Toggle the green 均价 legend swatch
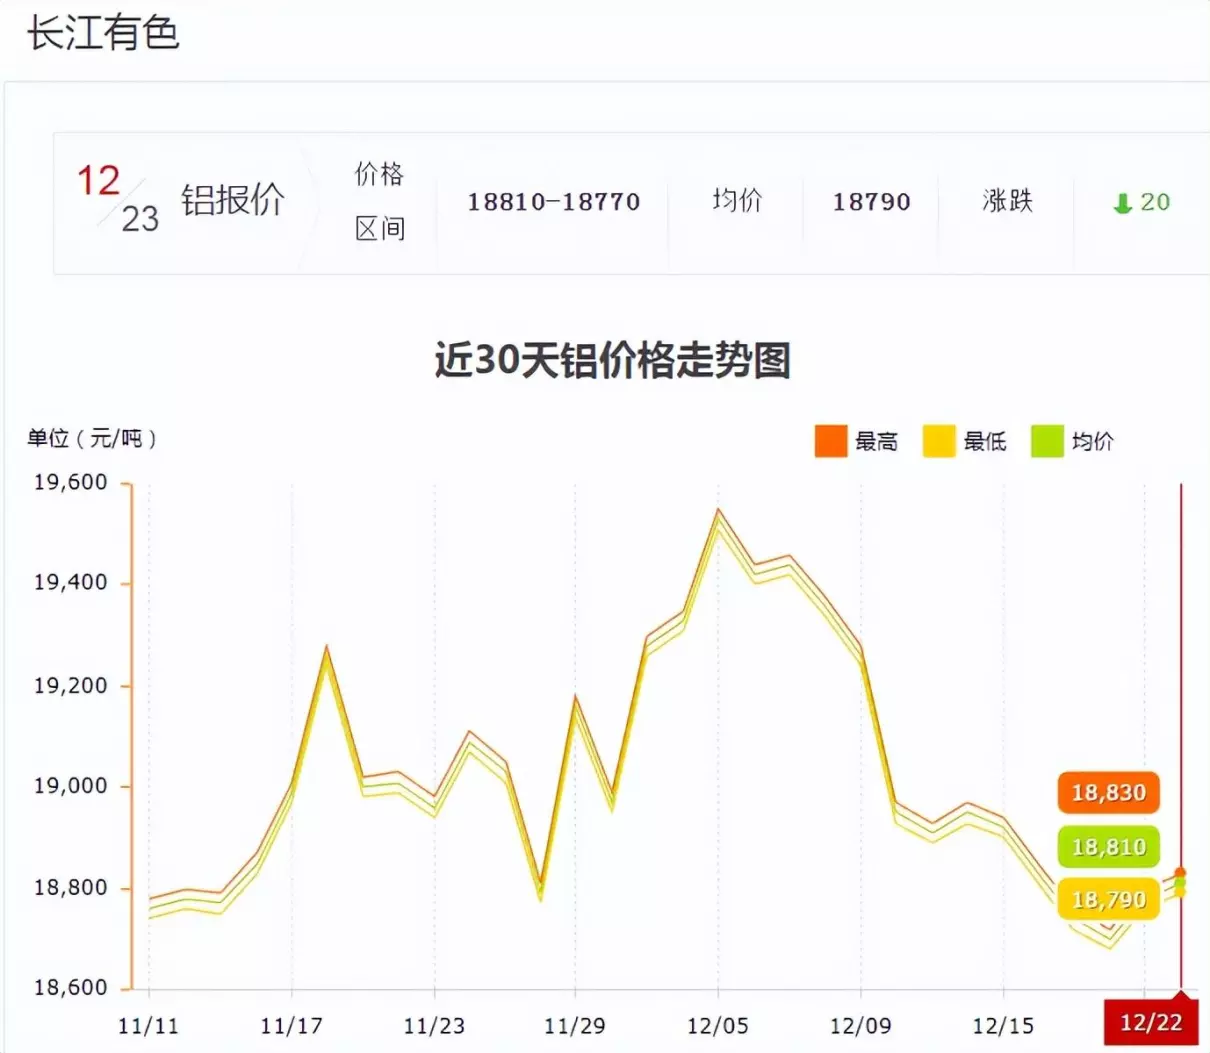The image size is (1210, 1053). [1047, 441]
